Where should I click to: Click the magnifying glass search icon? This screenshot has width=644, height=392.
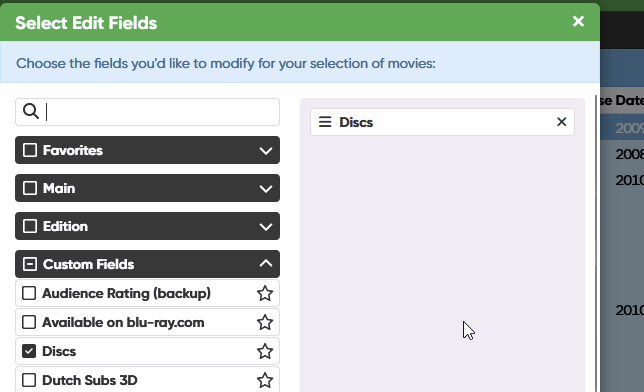click(31, 111)
